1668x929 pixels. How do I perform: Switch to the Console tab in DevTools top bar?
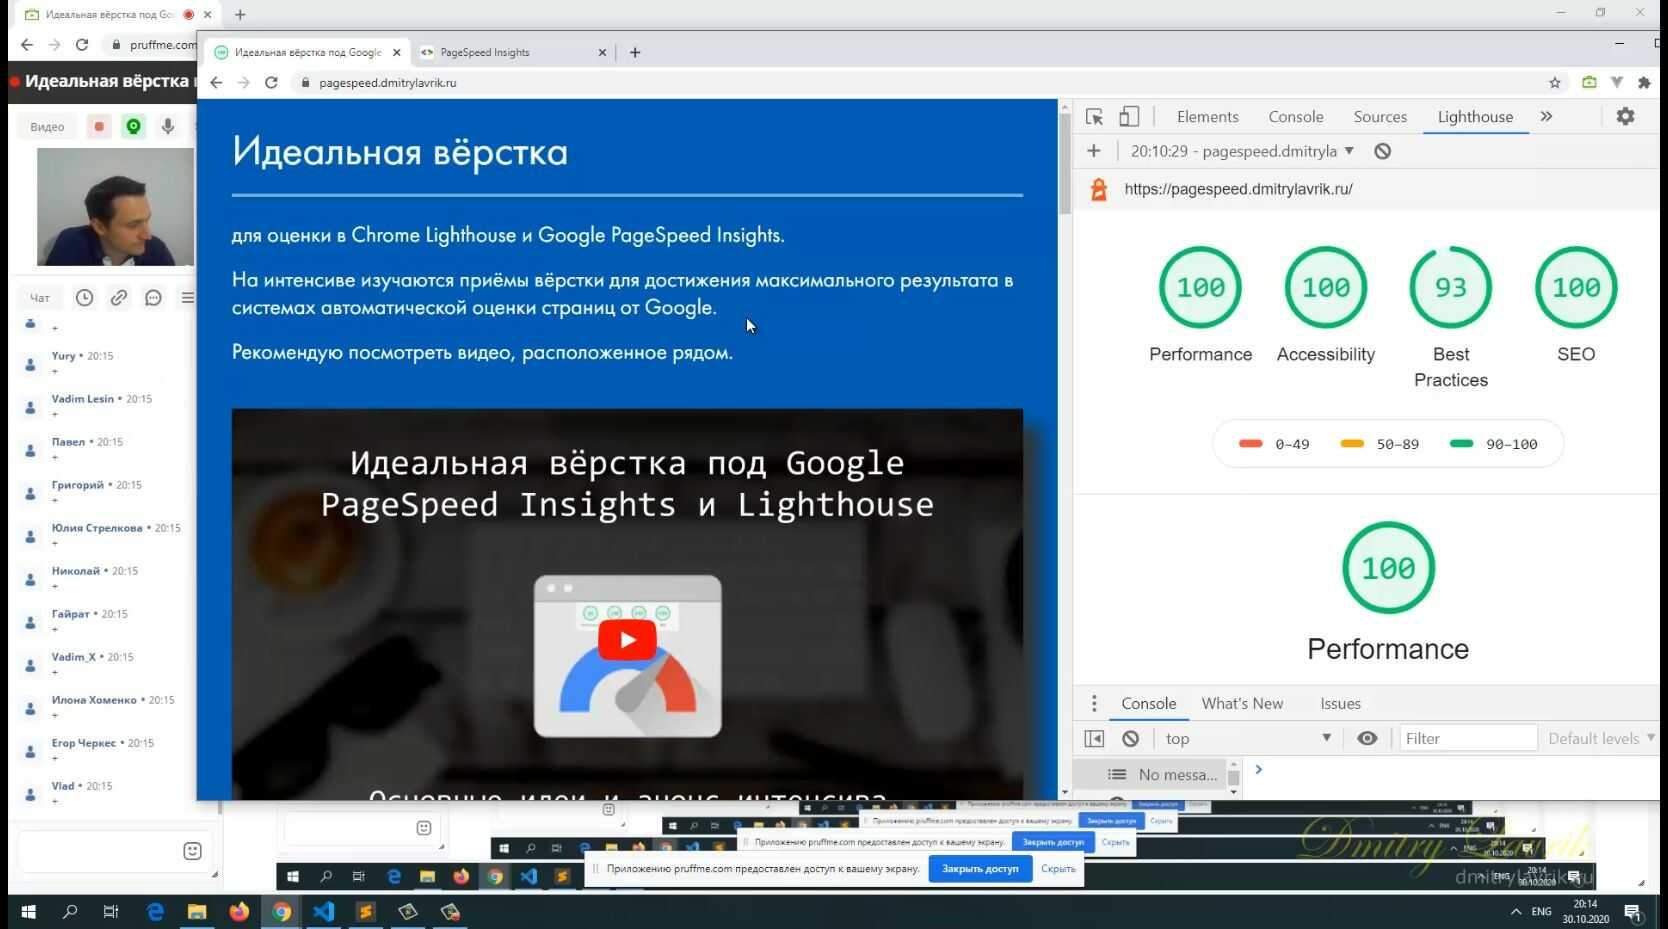1296,117
